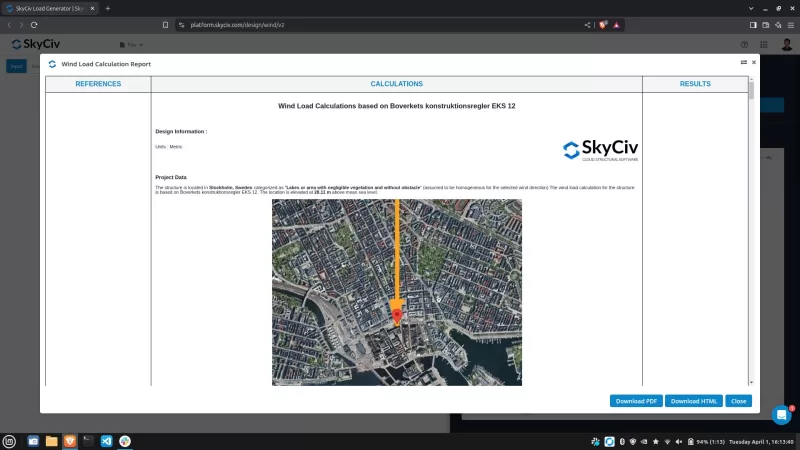Viewport: 800px width, 450px height.
Task: Click the share icon in address bar
Action: pos(587,24)
